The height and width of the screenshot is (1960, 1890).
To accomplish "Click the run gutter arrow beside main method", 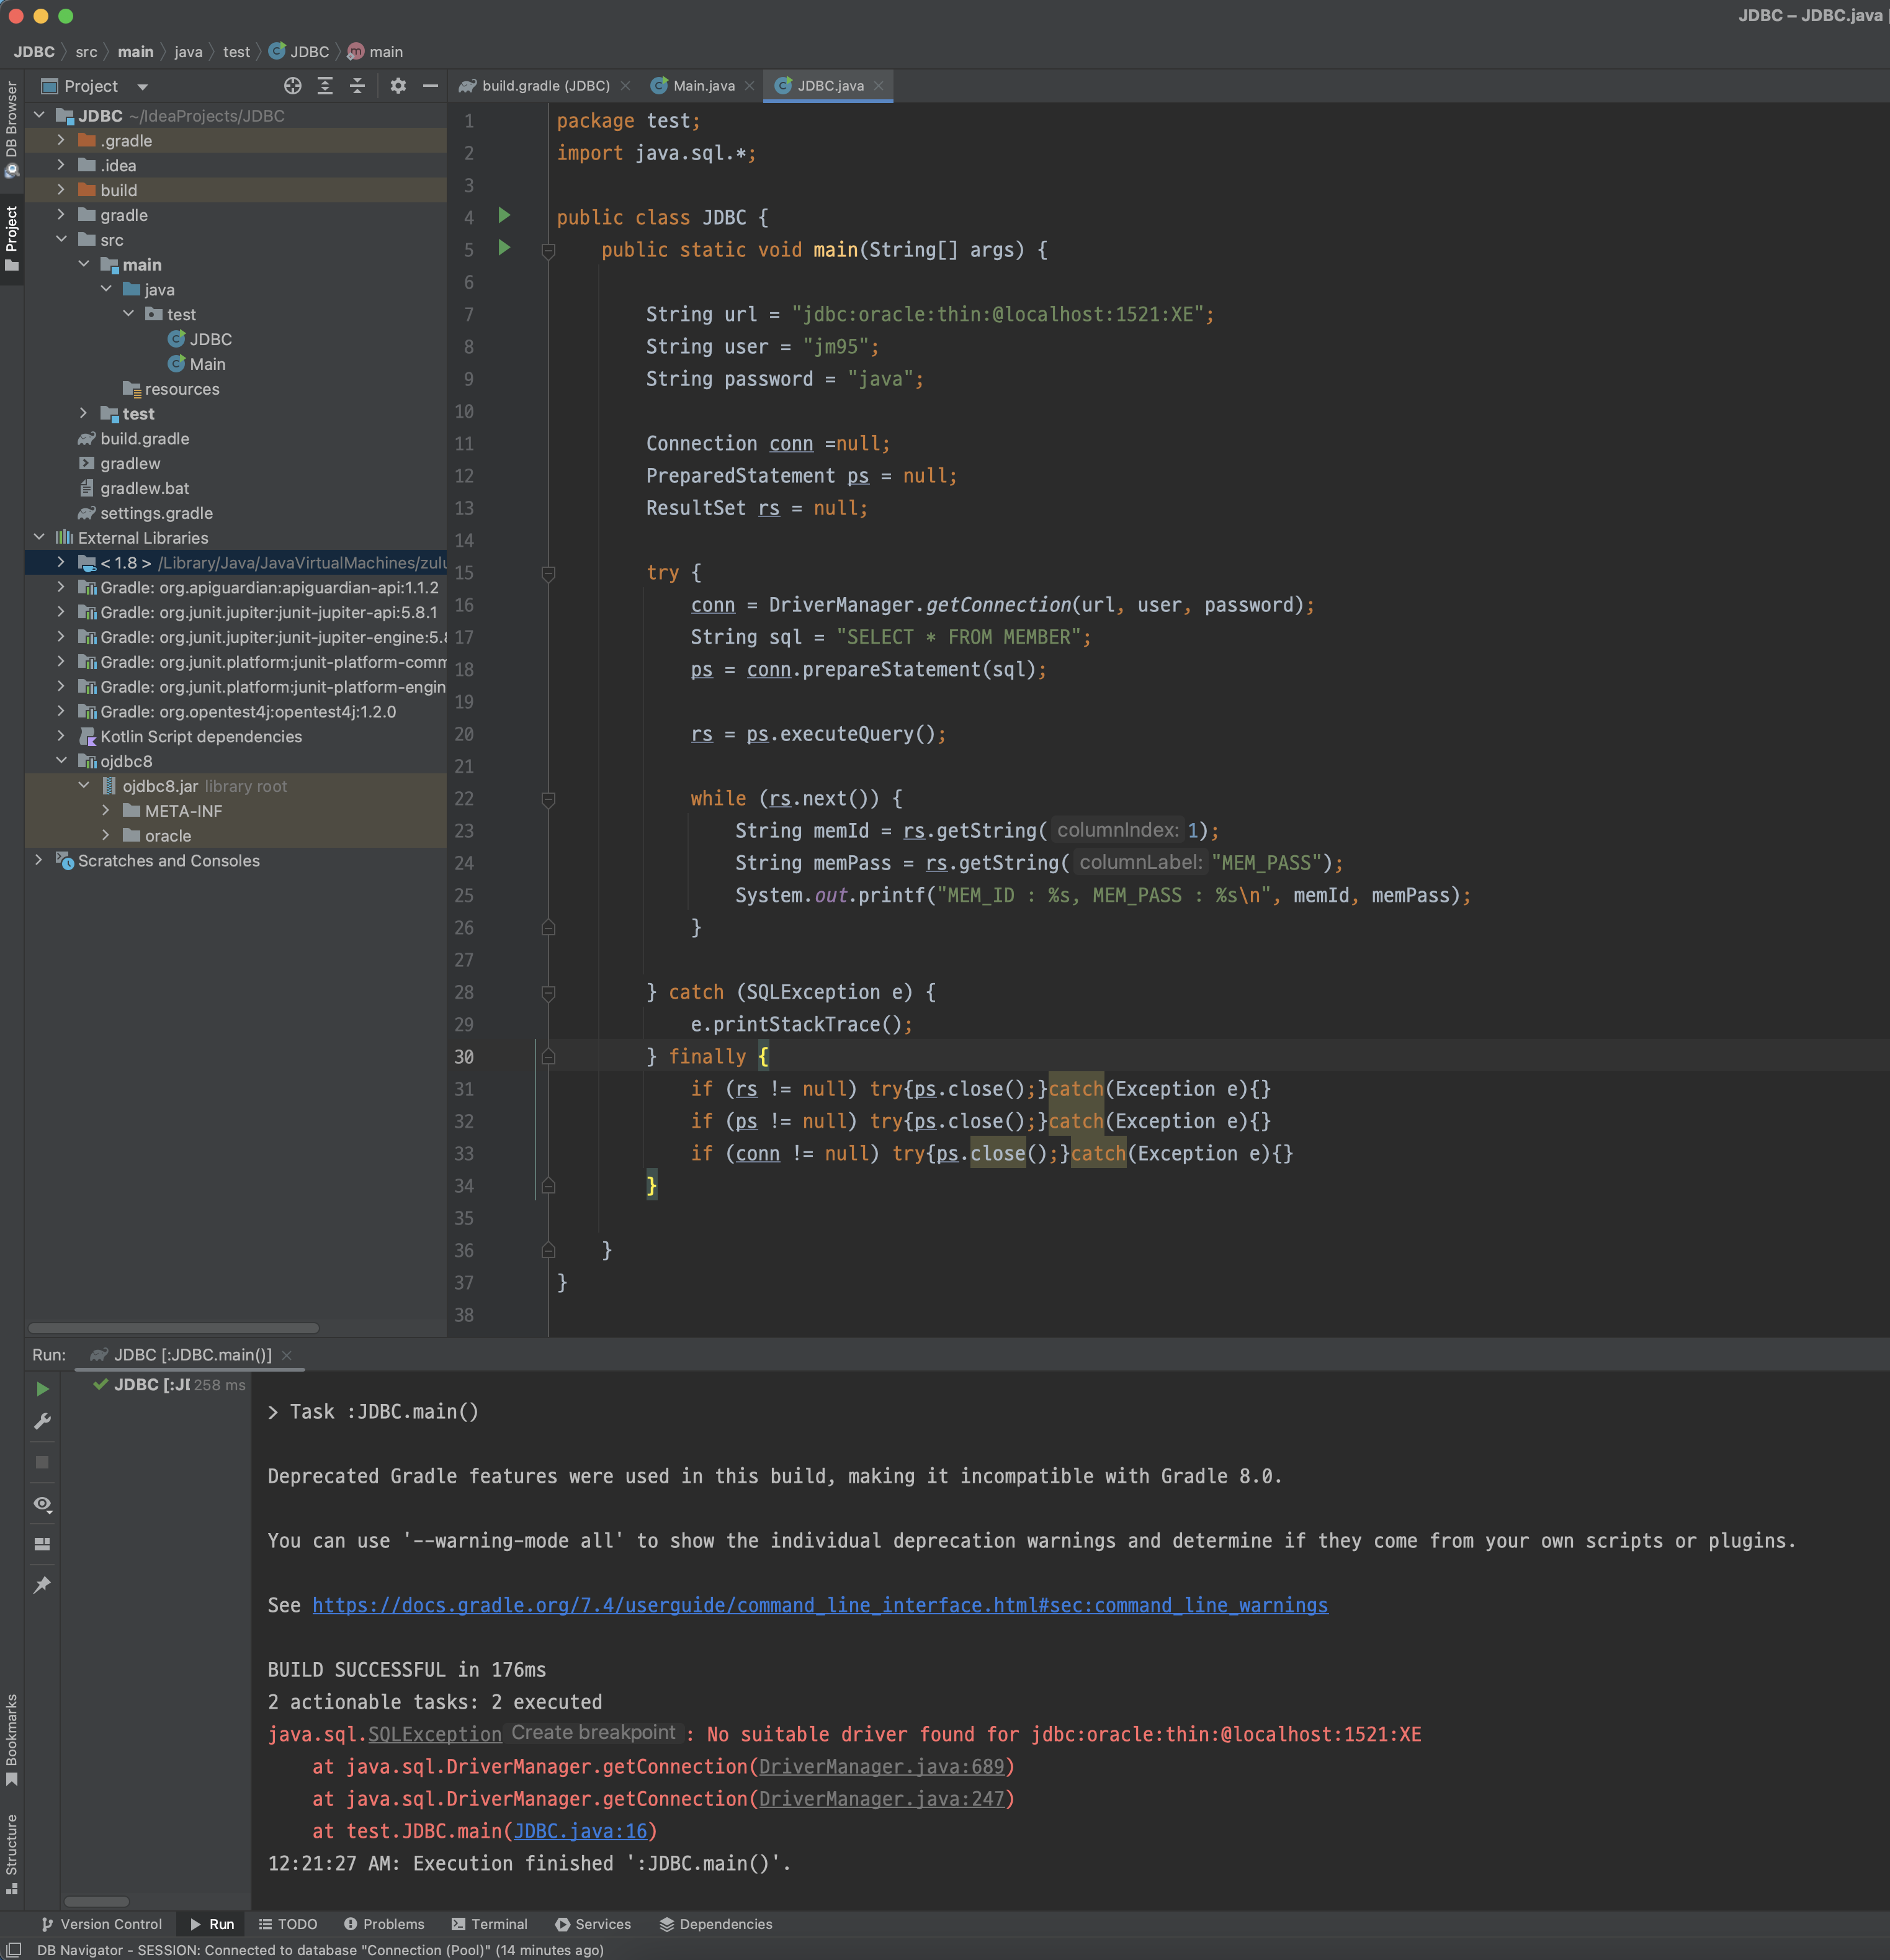I will 505,248.
